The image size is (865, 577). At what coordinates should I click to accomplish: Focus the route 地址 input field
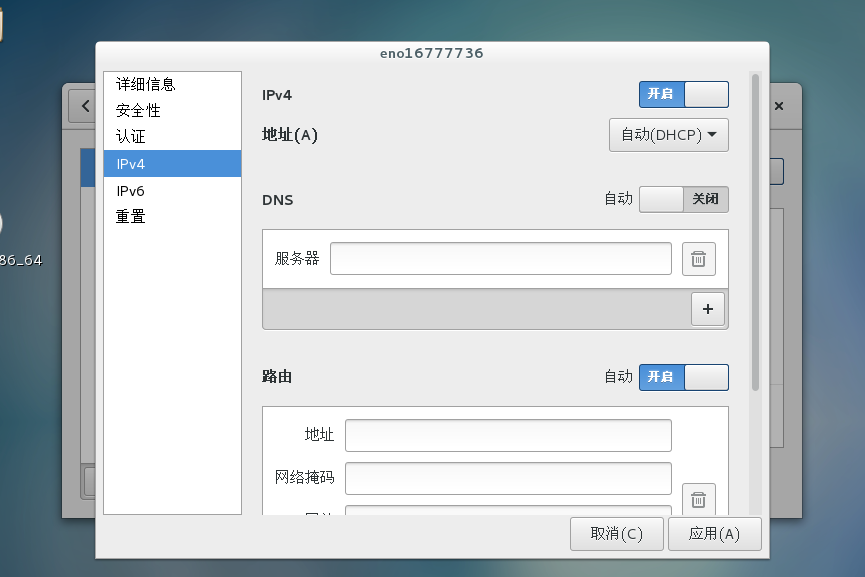click(x=508, y=435)
